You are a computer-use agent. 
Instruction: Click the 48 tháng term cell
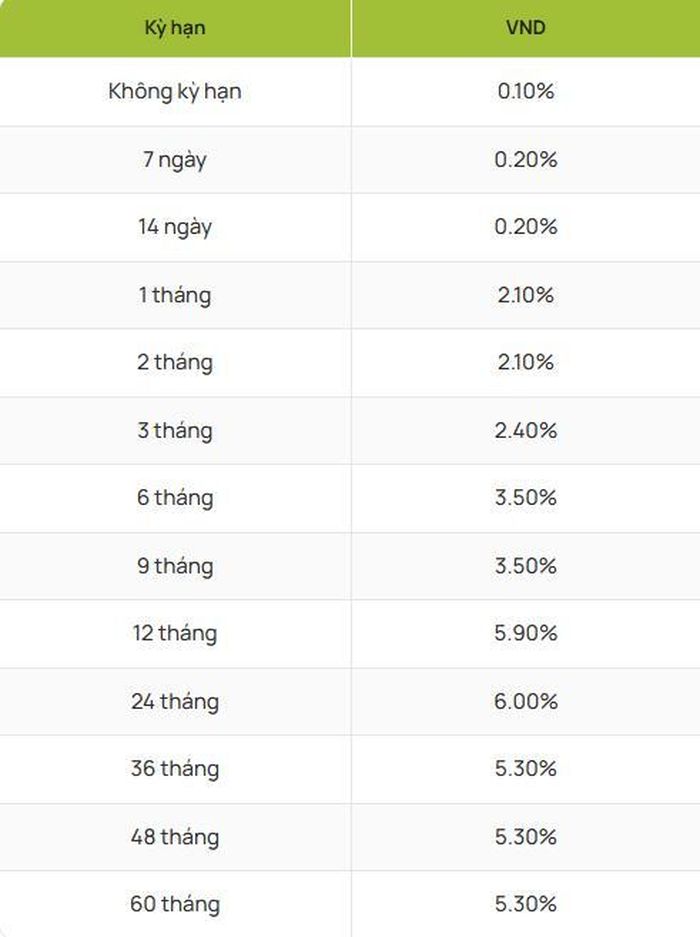[175, 837]
